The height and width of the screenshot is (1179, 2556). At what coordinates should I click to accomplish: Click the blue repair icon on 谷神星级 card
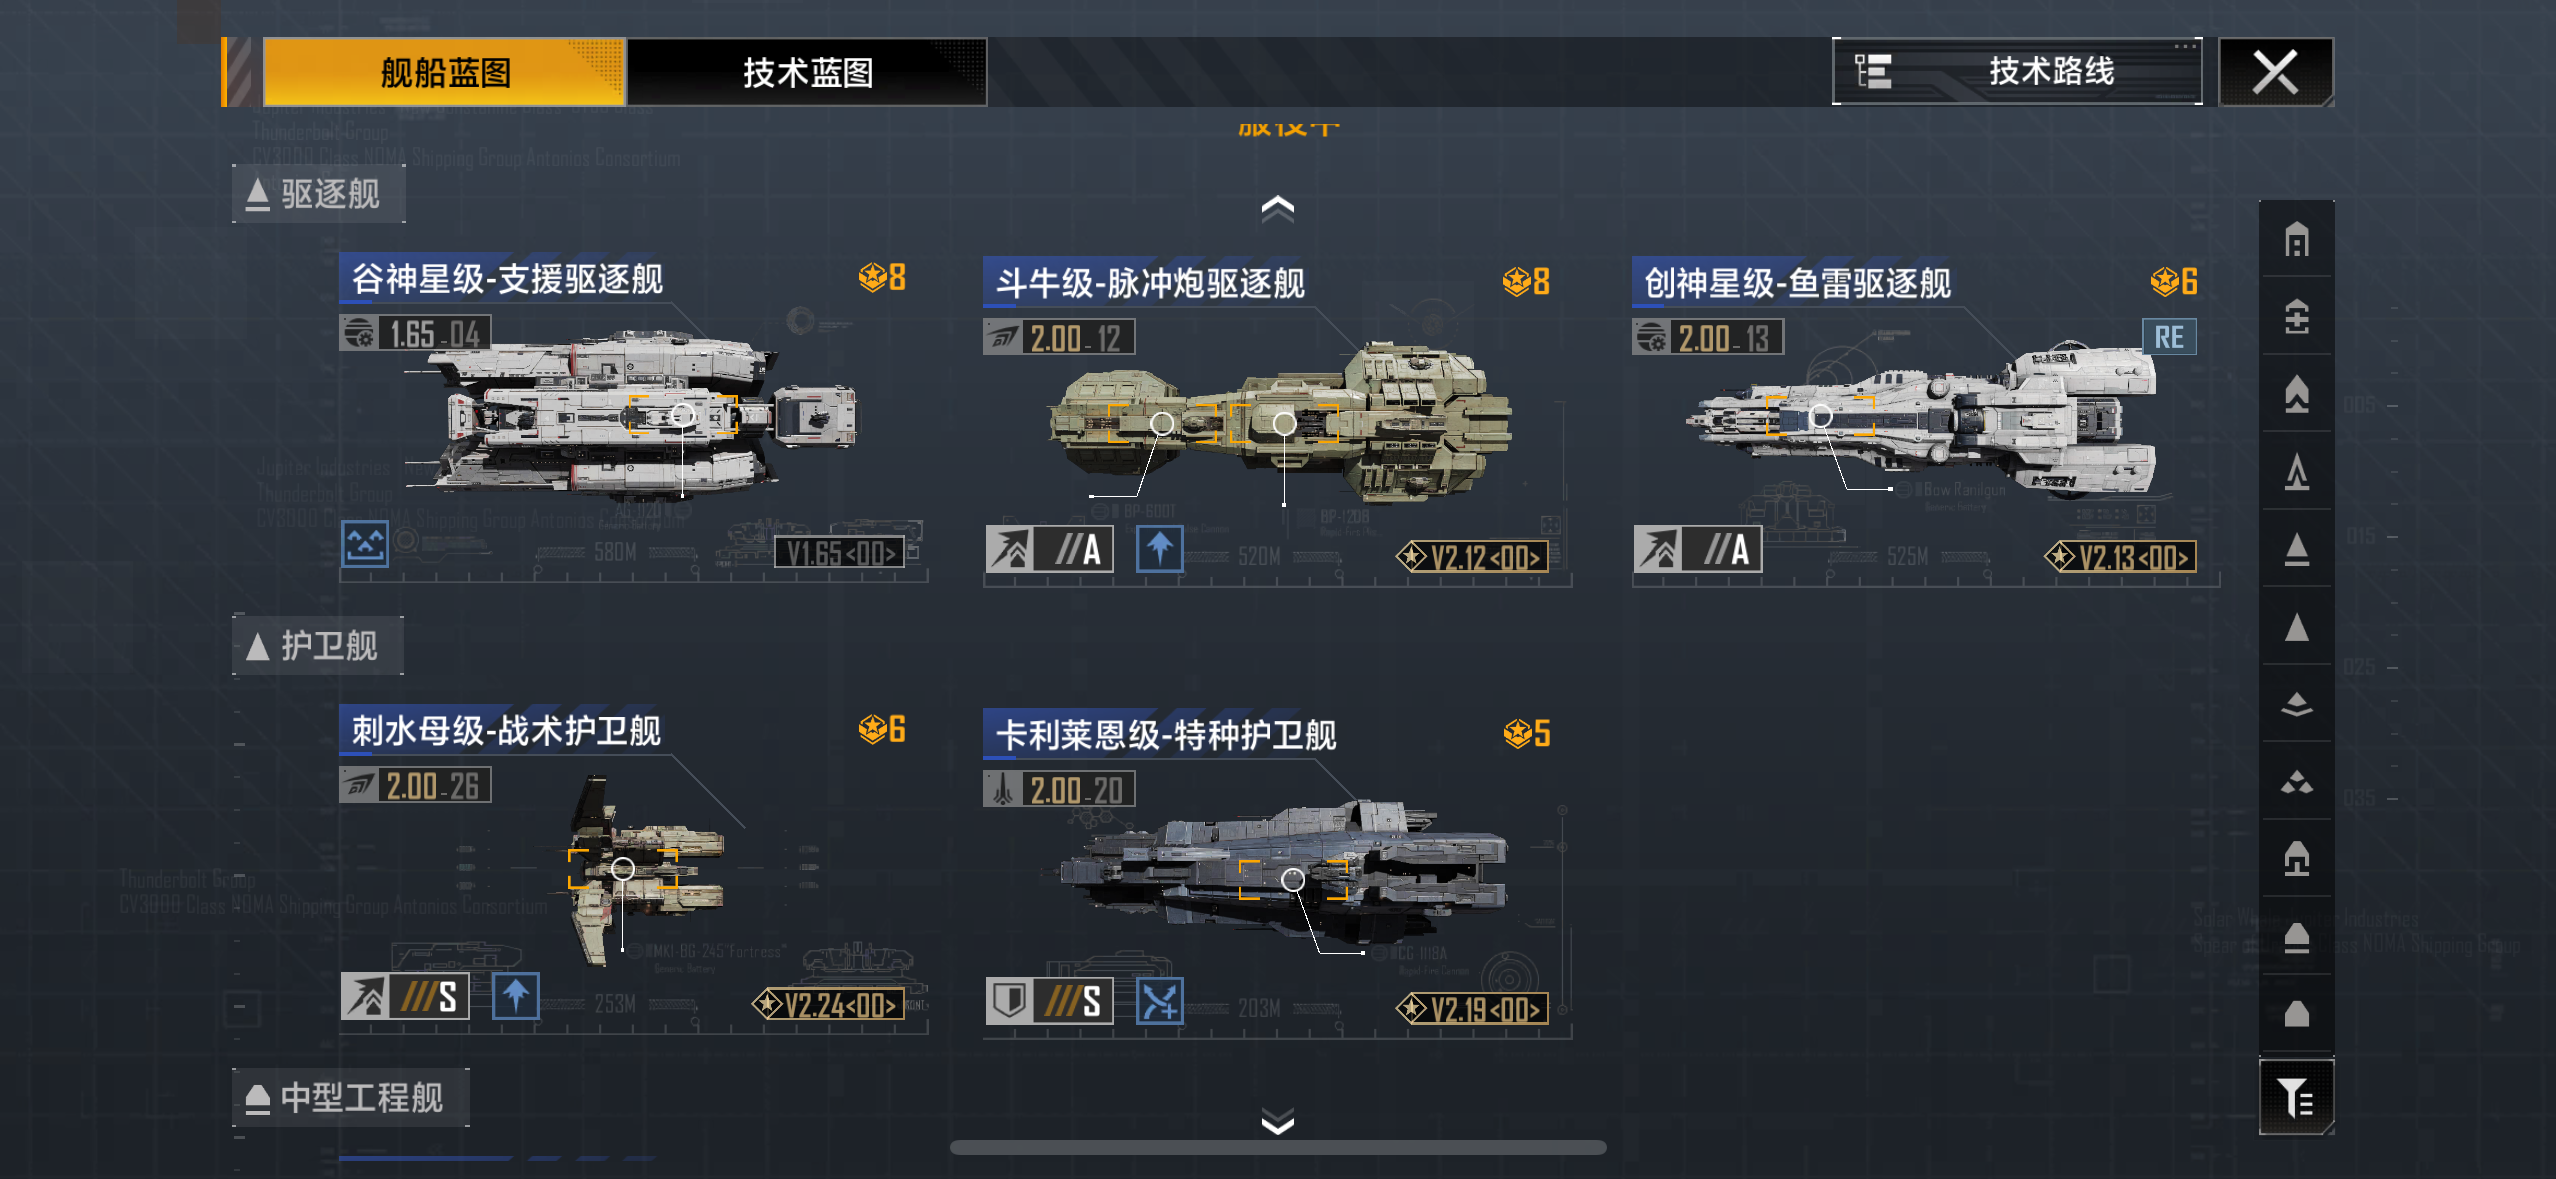tap(365, 545)
